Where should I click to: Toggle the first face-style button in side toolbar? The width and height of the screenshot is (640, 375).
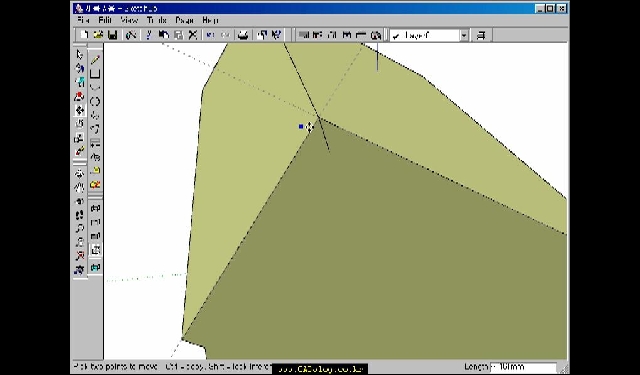click(95, 209)
